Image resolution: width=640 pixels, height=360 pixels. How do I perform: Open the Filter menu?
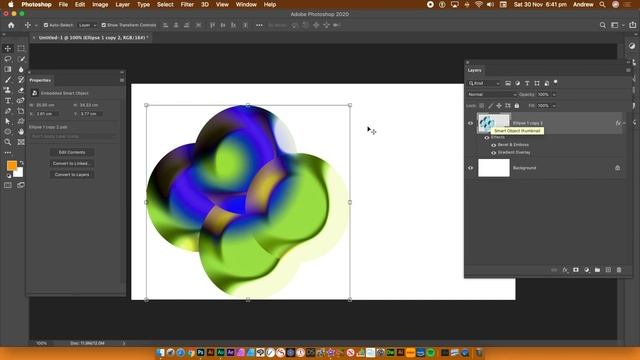pyautogui.click(x=187, y=4)
